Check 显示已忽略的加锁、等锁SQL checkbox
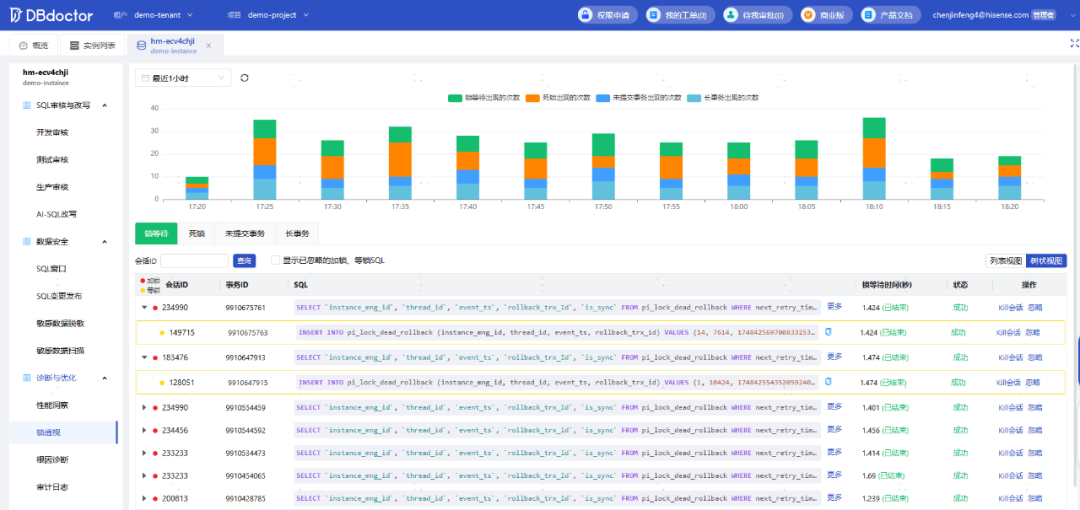 pos(276,261)
